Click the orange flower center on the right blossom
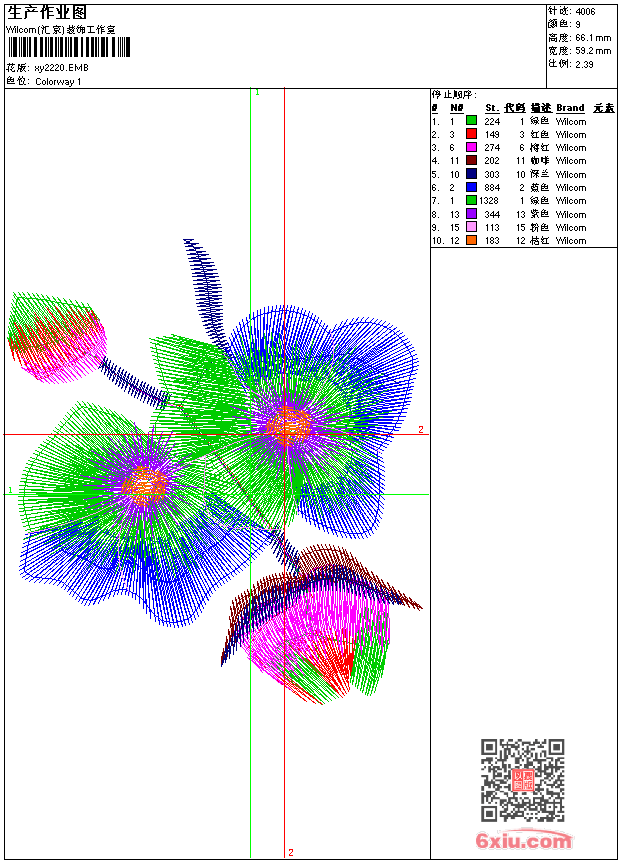Screen dimensions: 620x860 pos(289,424)
